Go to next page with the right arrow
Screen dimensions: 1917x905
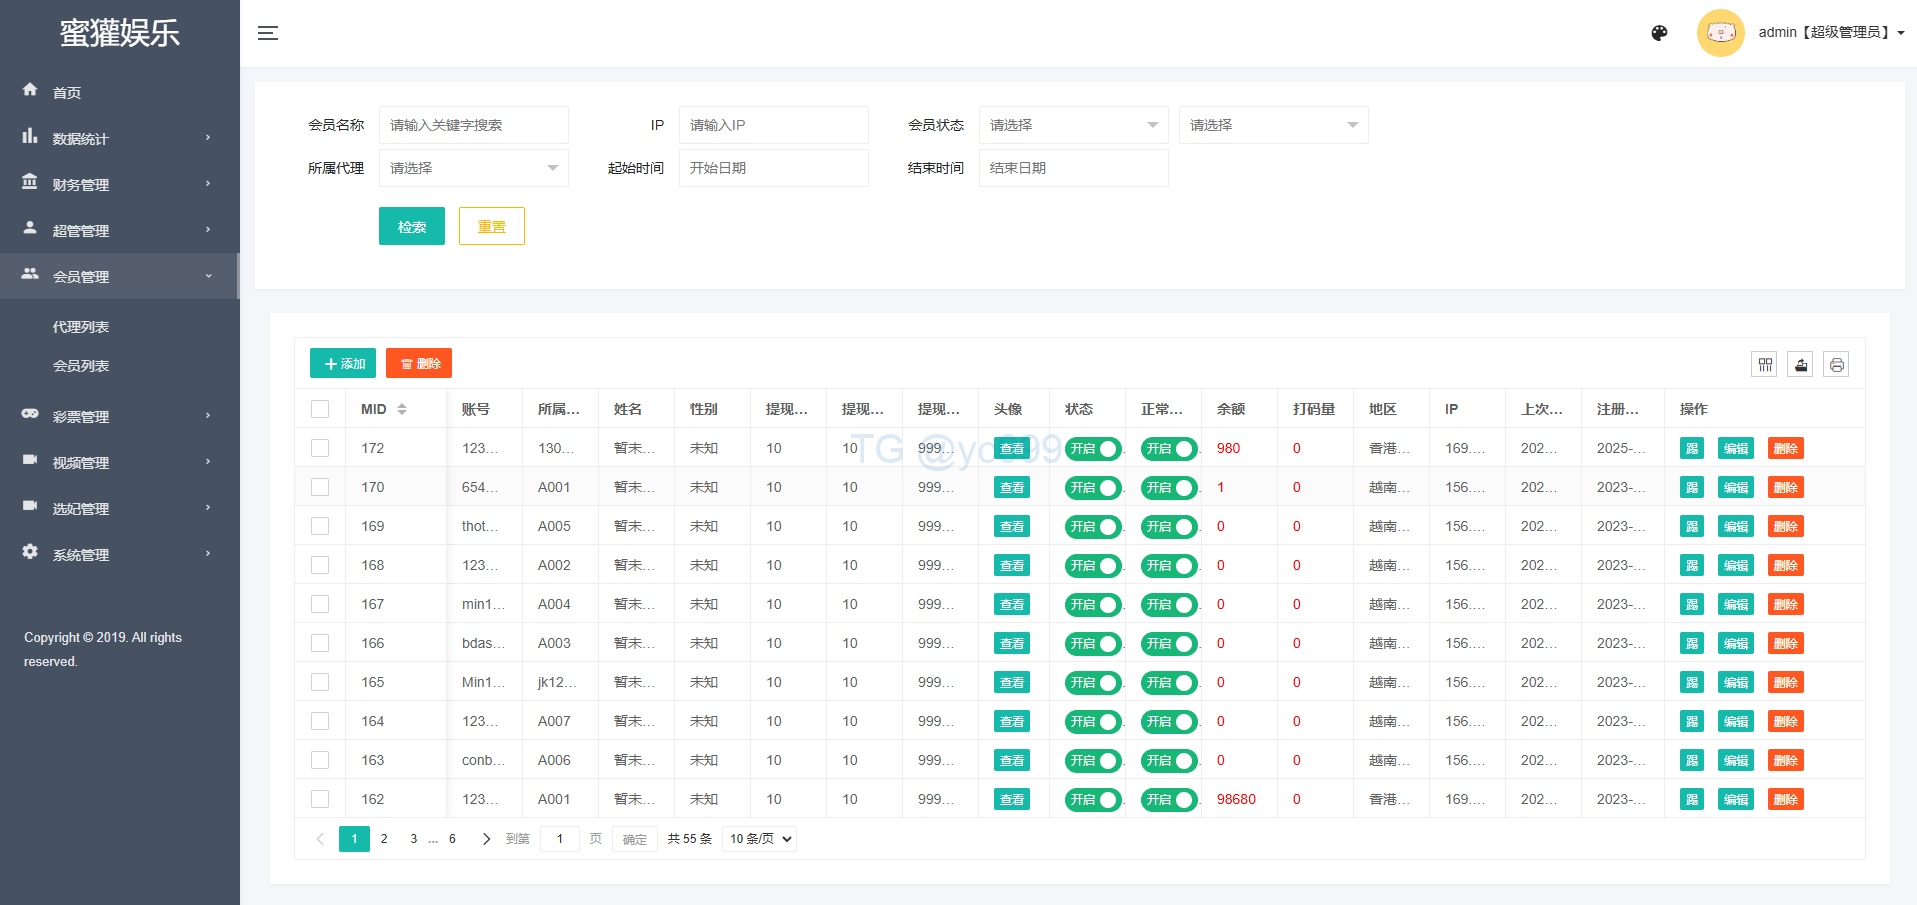(486, 839)
